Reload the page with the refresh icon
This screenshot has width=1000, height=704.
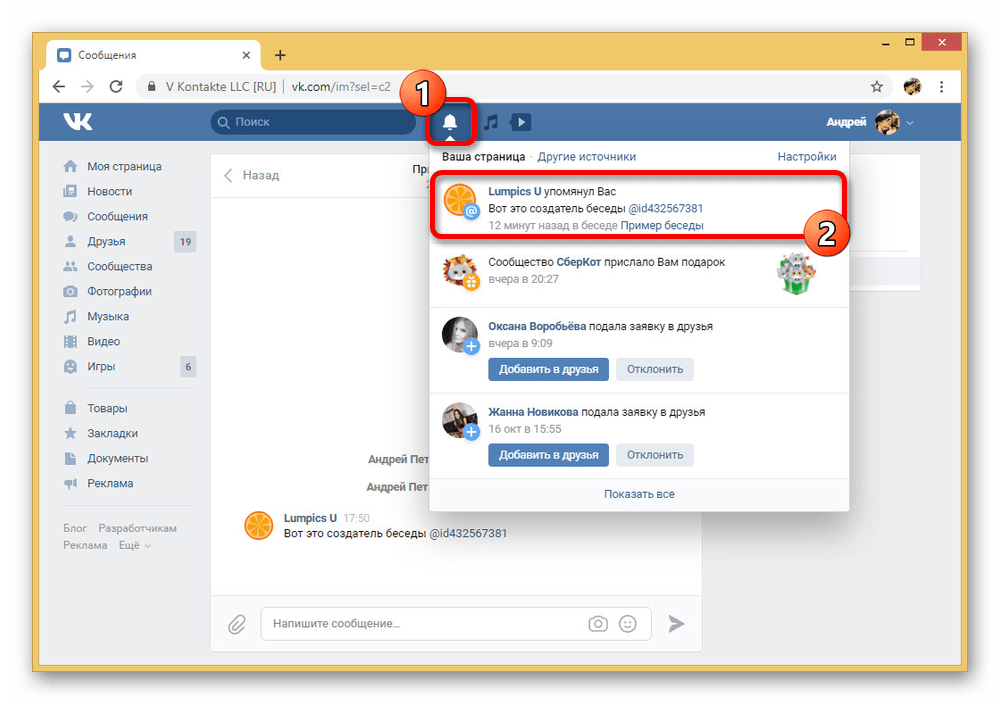point(116,86)
